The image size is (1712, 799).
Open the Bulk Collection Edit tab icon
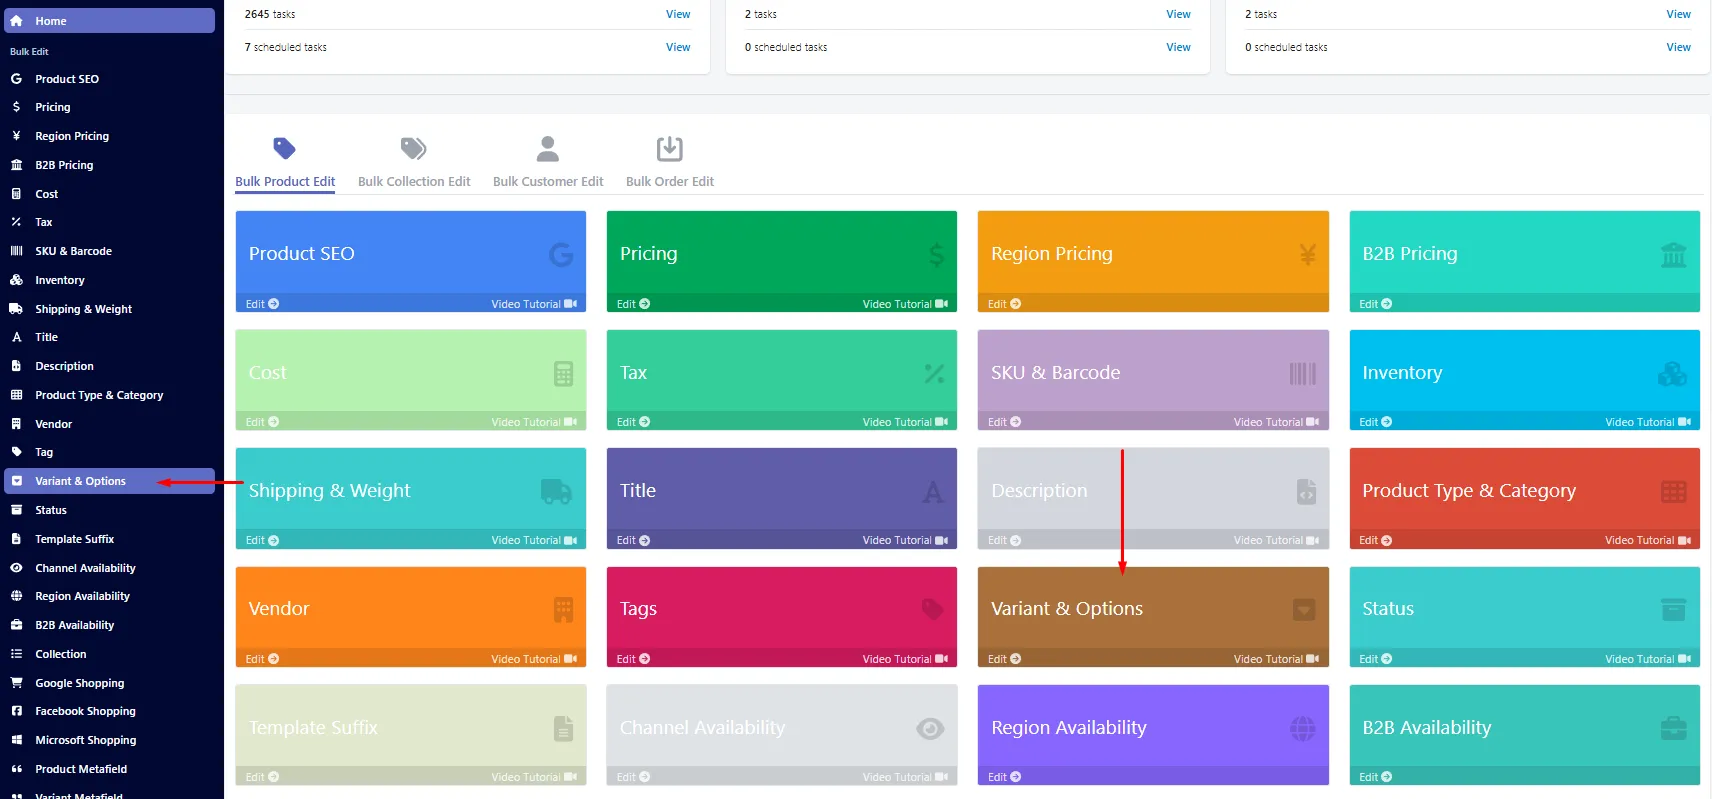click(413, 149)
